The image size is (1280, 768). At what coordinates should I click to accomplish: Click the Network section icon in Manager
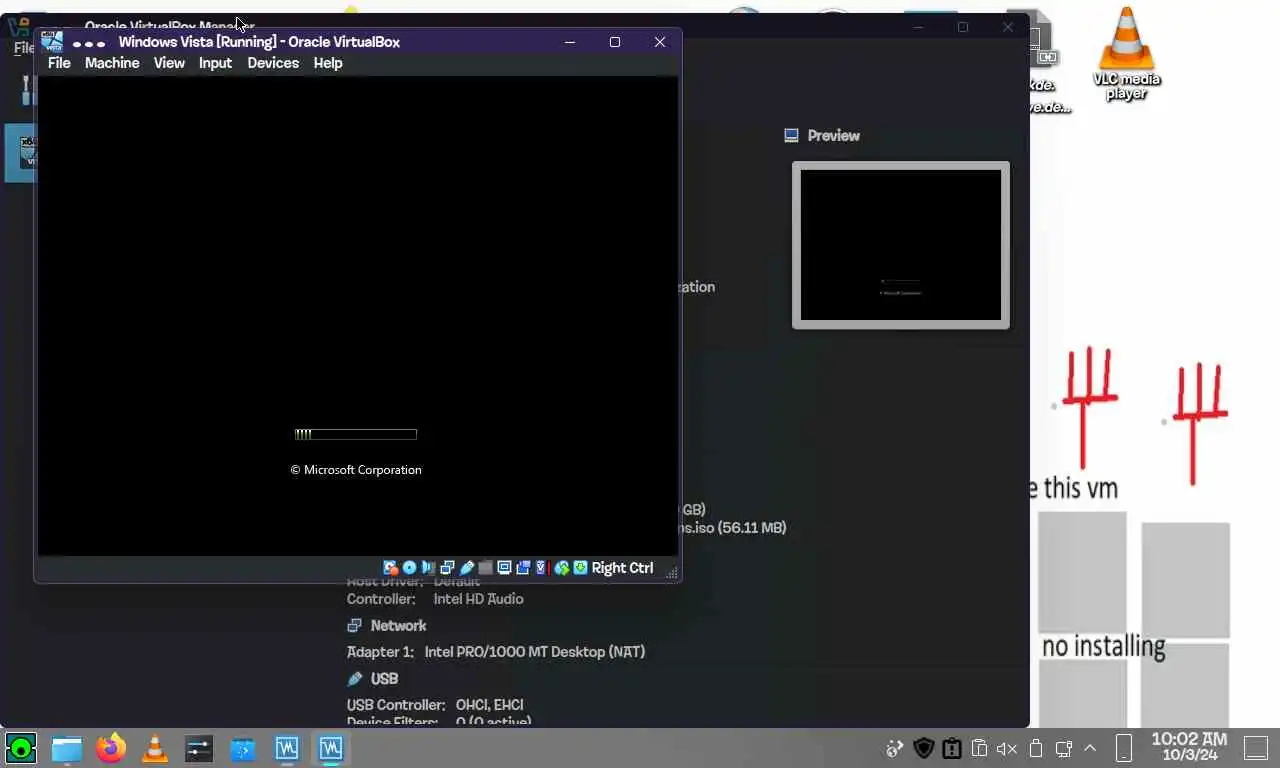[354, 625]
